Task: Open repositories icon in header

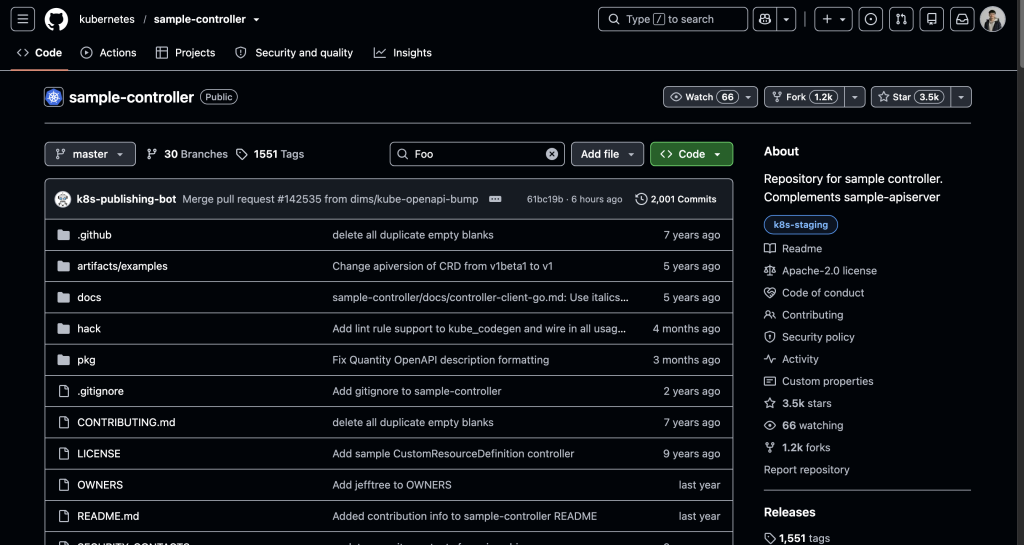Action: (x=932, y=20)
